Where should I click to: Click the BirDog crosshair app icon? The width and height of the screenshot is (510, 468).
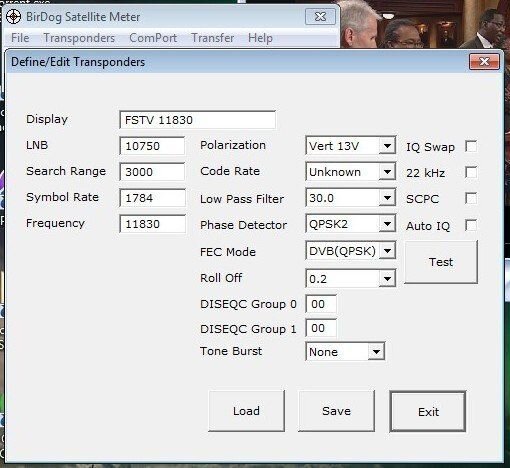coord(14,17)
